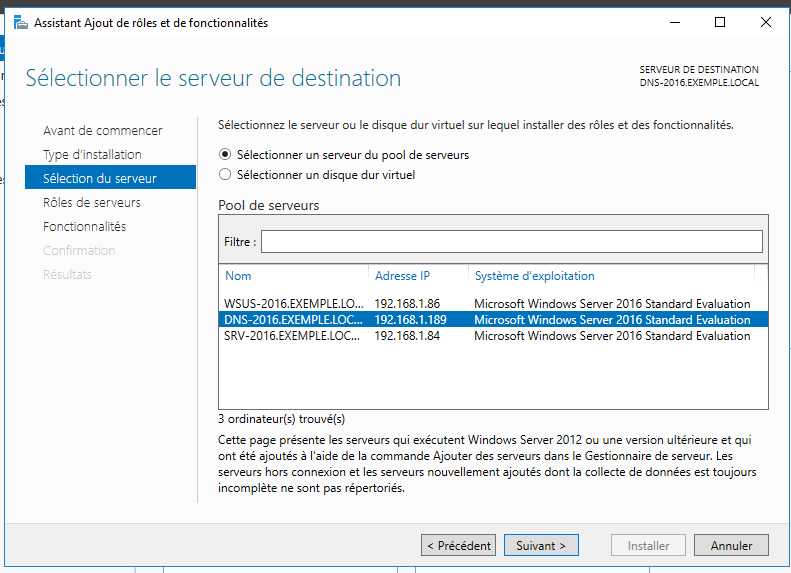The image size is (791, 573).
Task: Click inside the Filtre text field
Action: [x=512, y=242]
